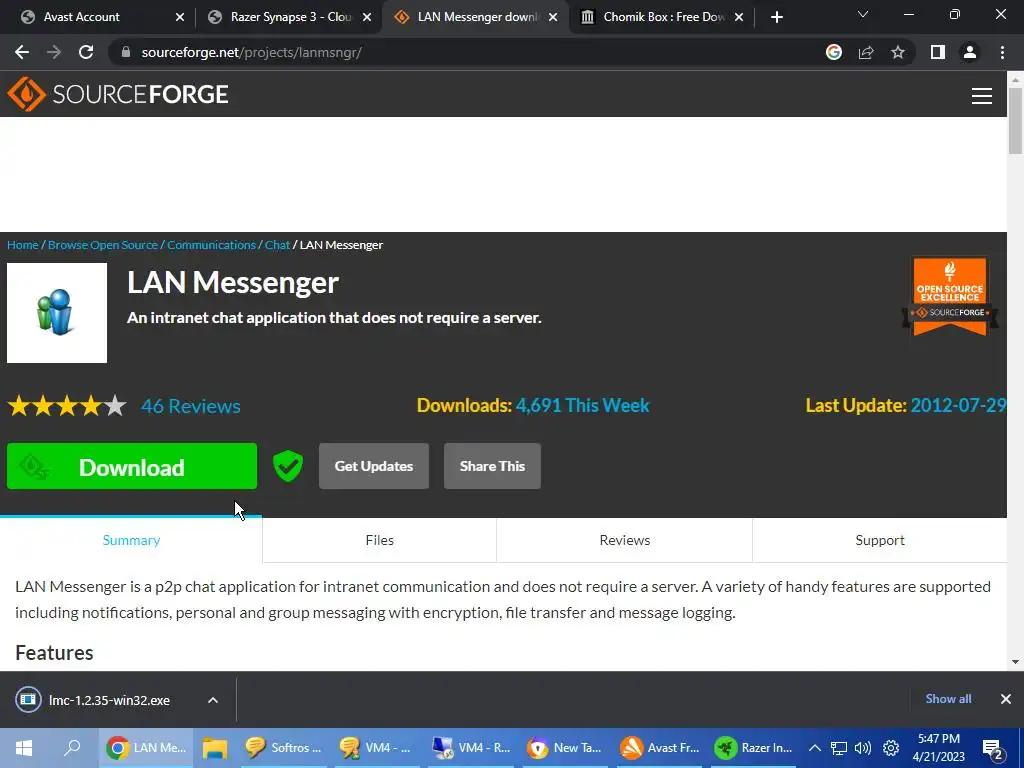Open Softros messenger from taskbar
The image size is (1024, 768).
pos(283,748)
